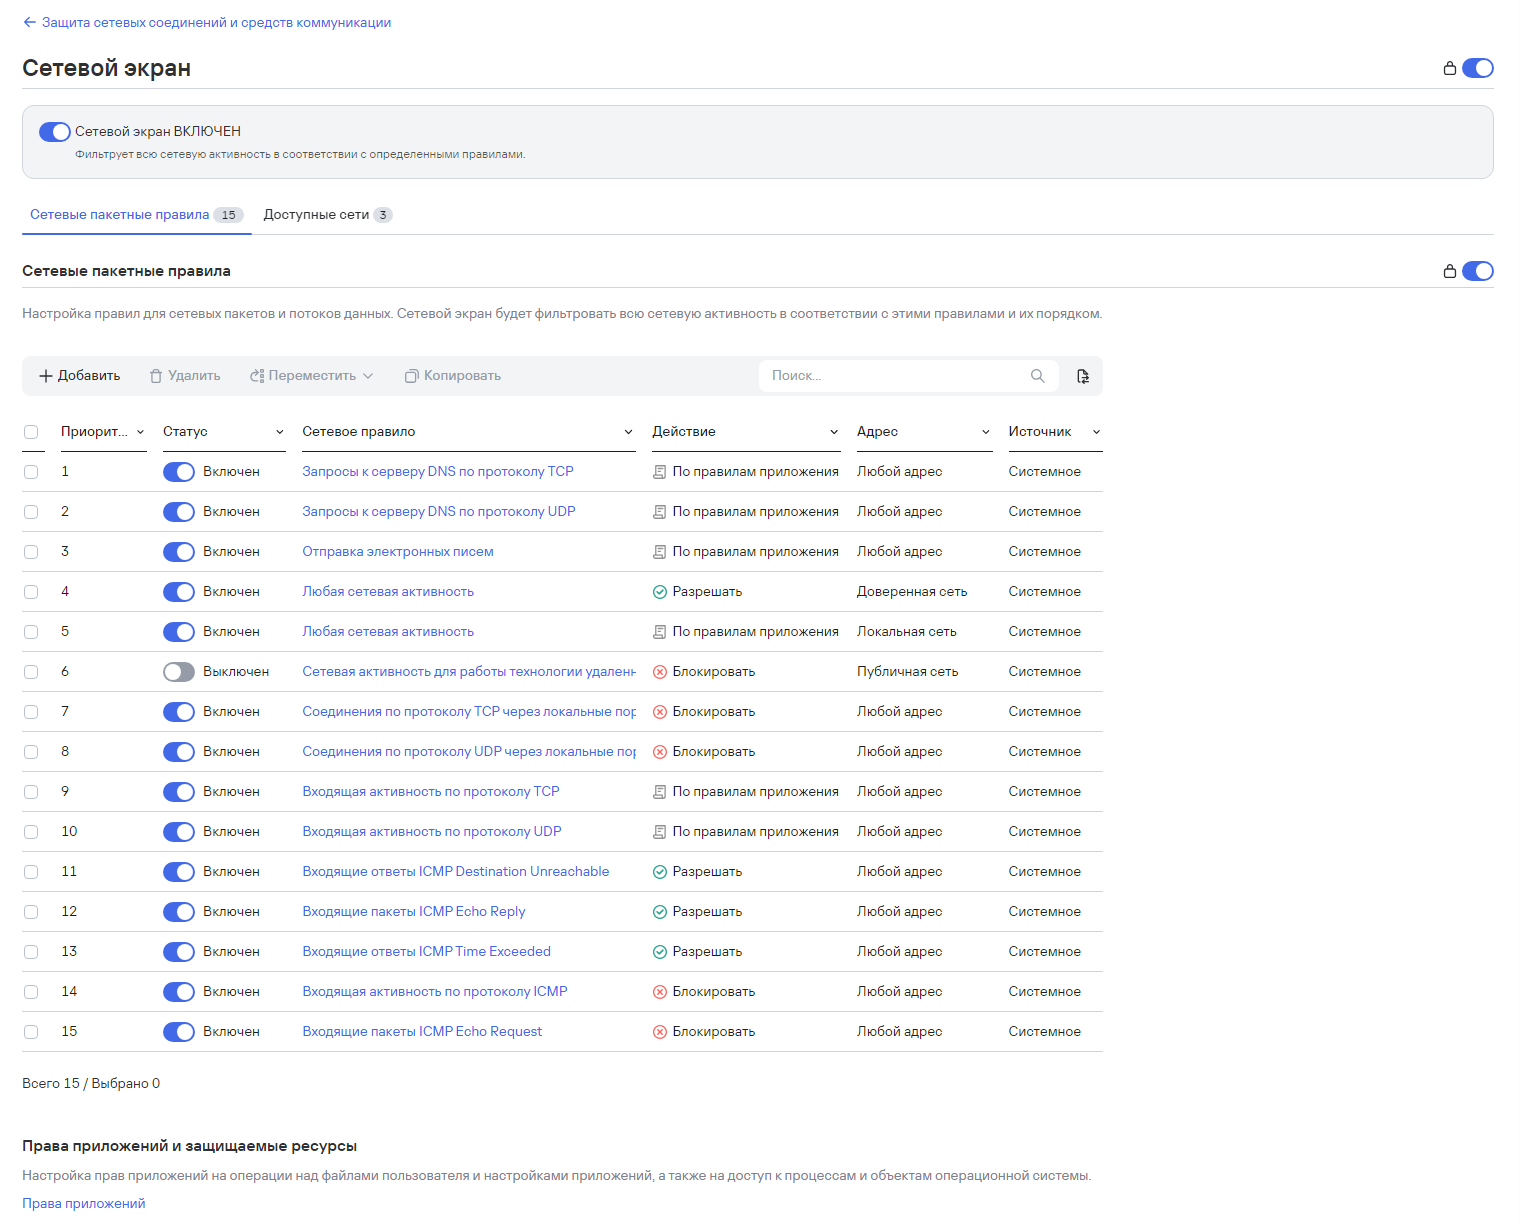Click the copy icon of Копировать
Image resolution: width=1520 pixels, height=1224 pixels.
[411, 376]
